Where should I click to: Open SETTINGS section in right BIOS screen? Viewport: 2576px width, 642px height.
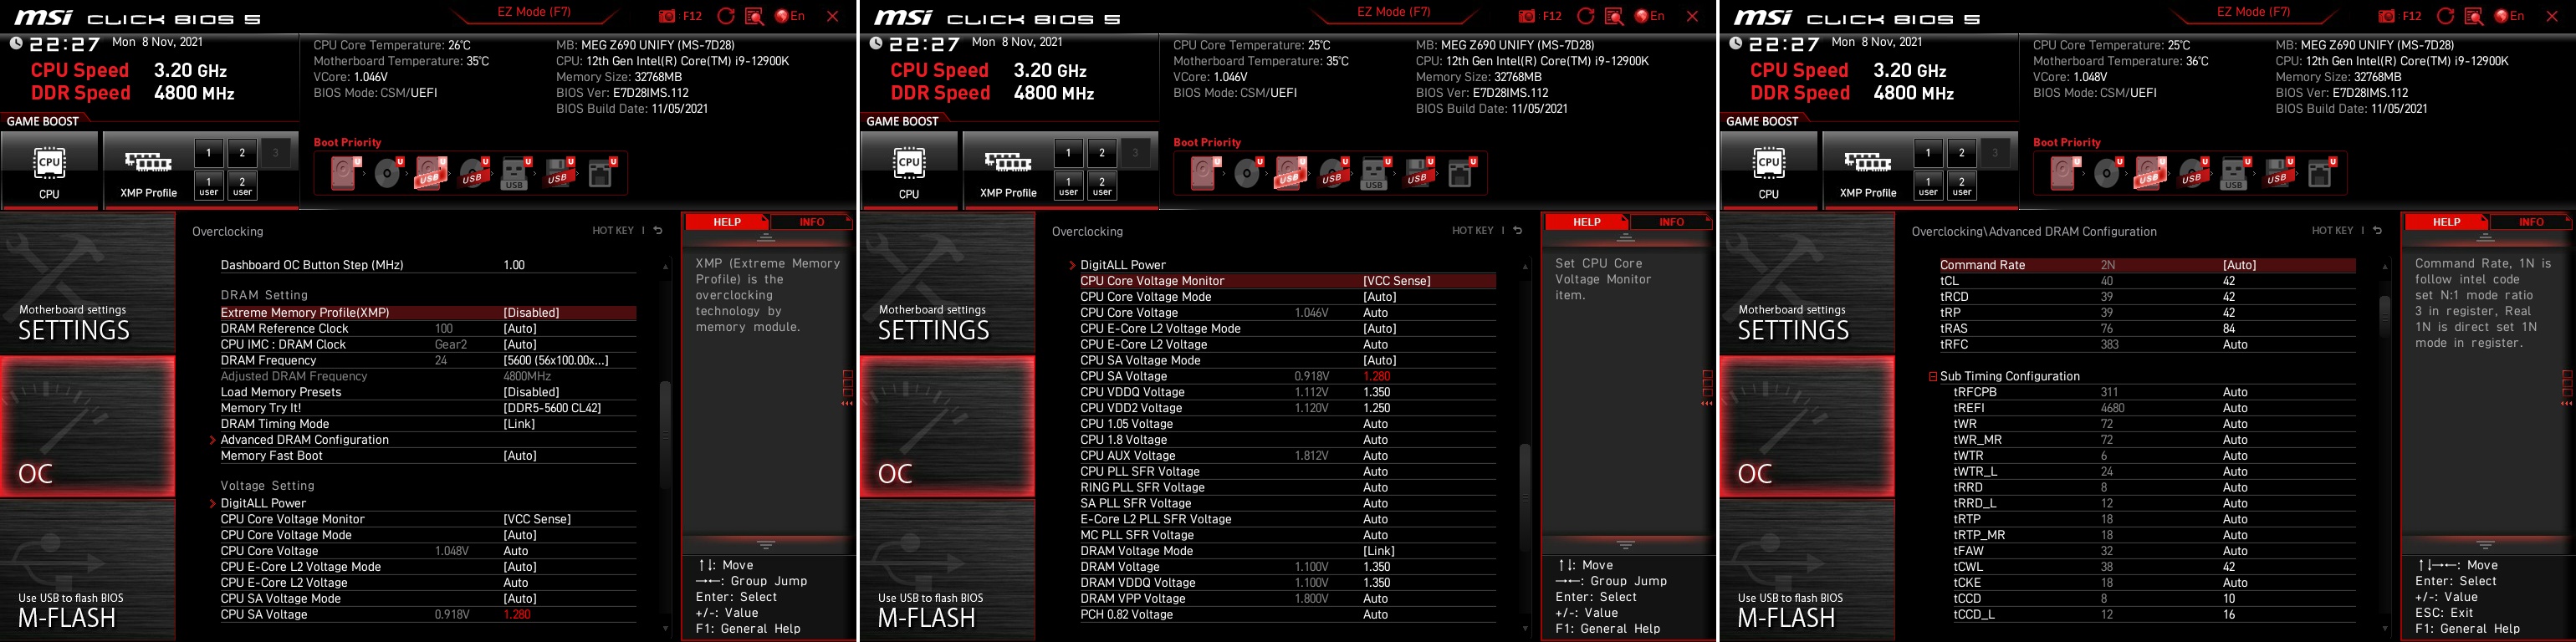point(1807,283)
